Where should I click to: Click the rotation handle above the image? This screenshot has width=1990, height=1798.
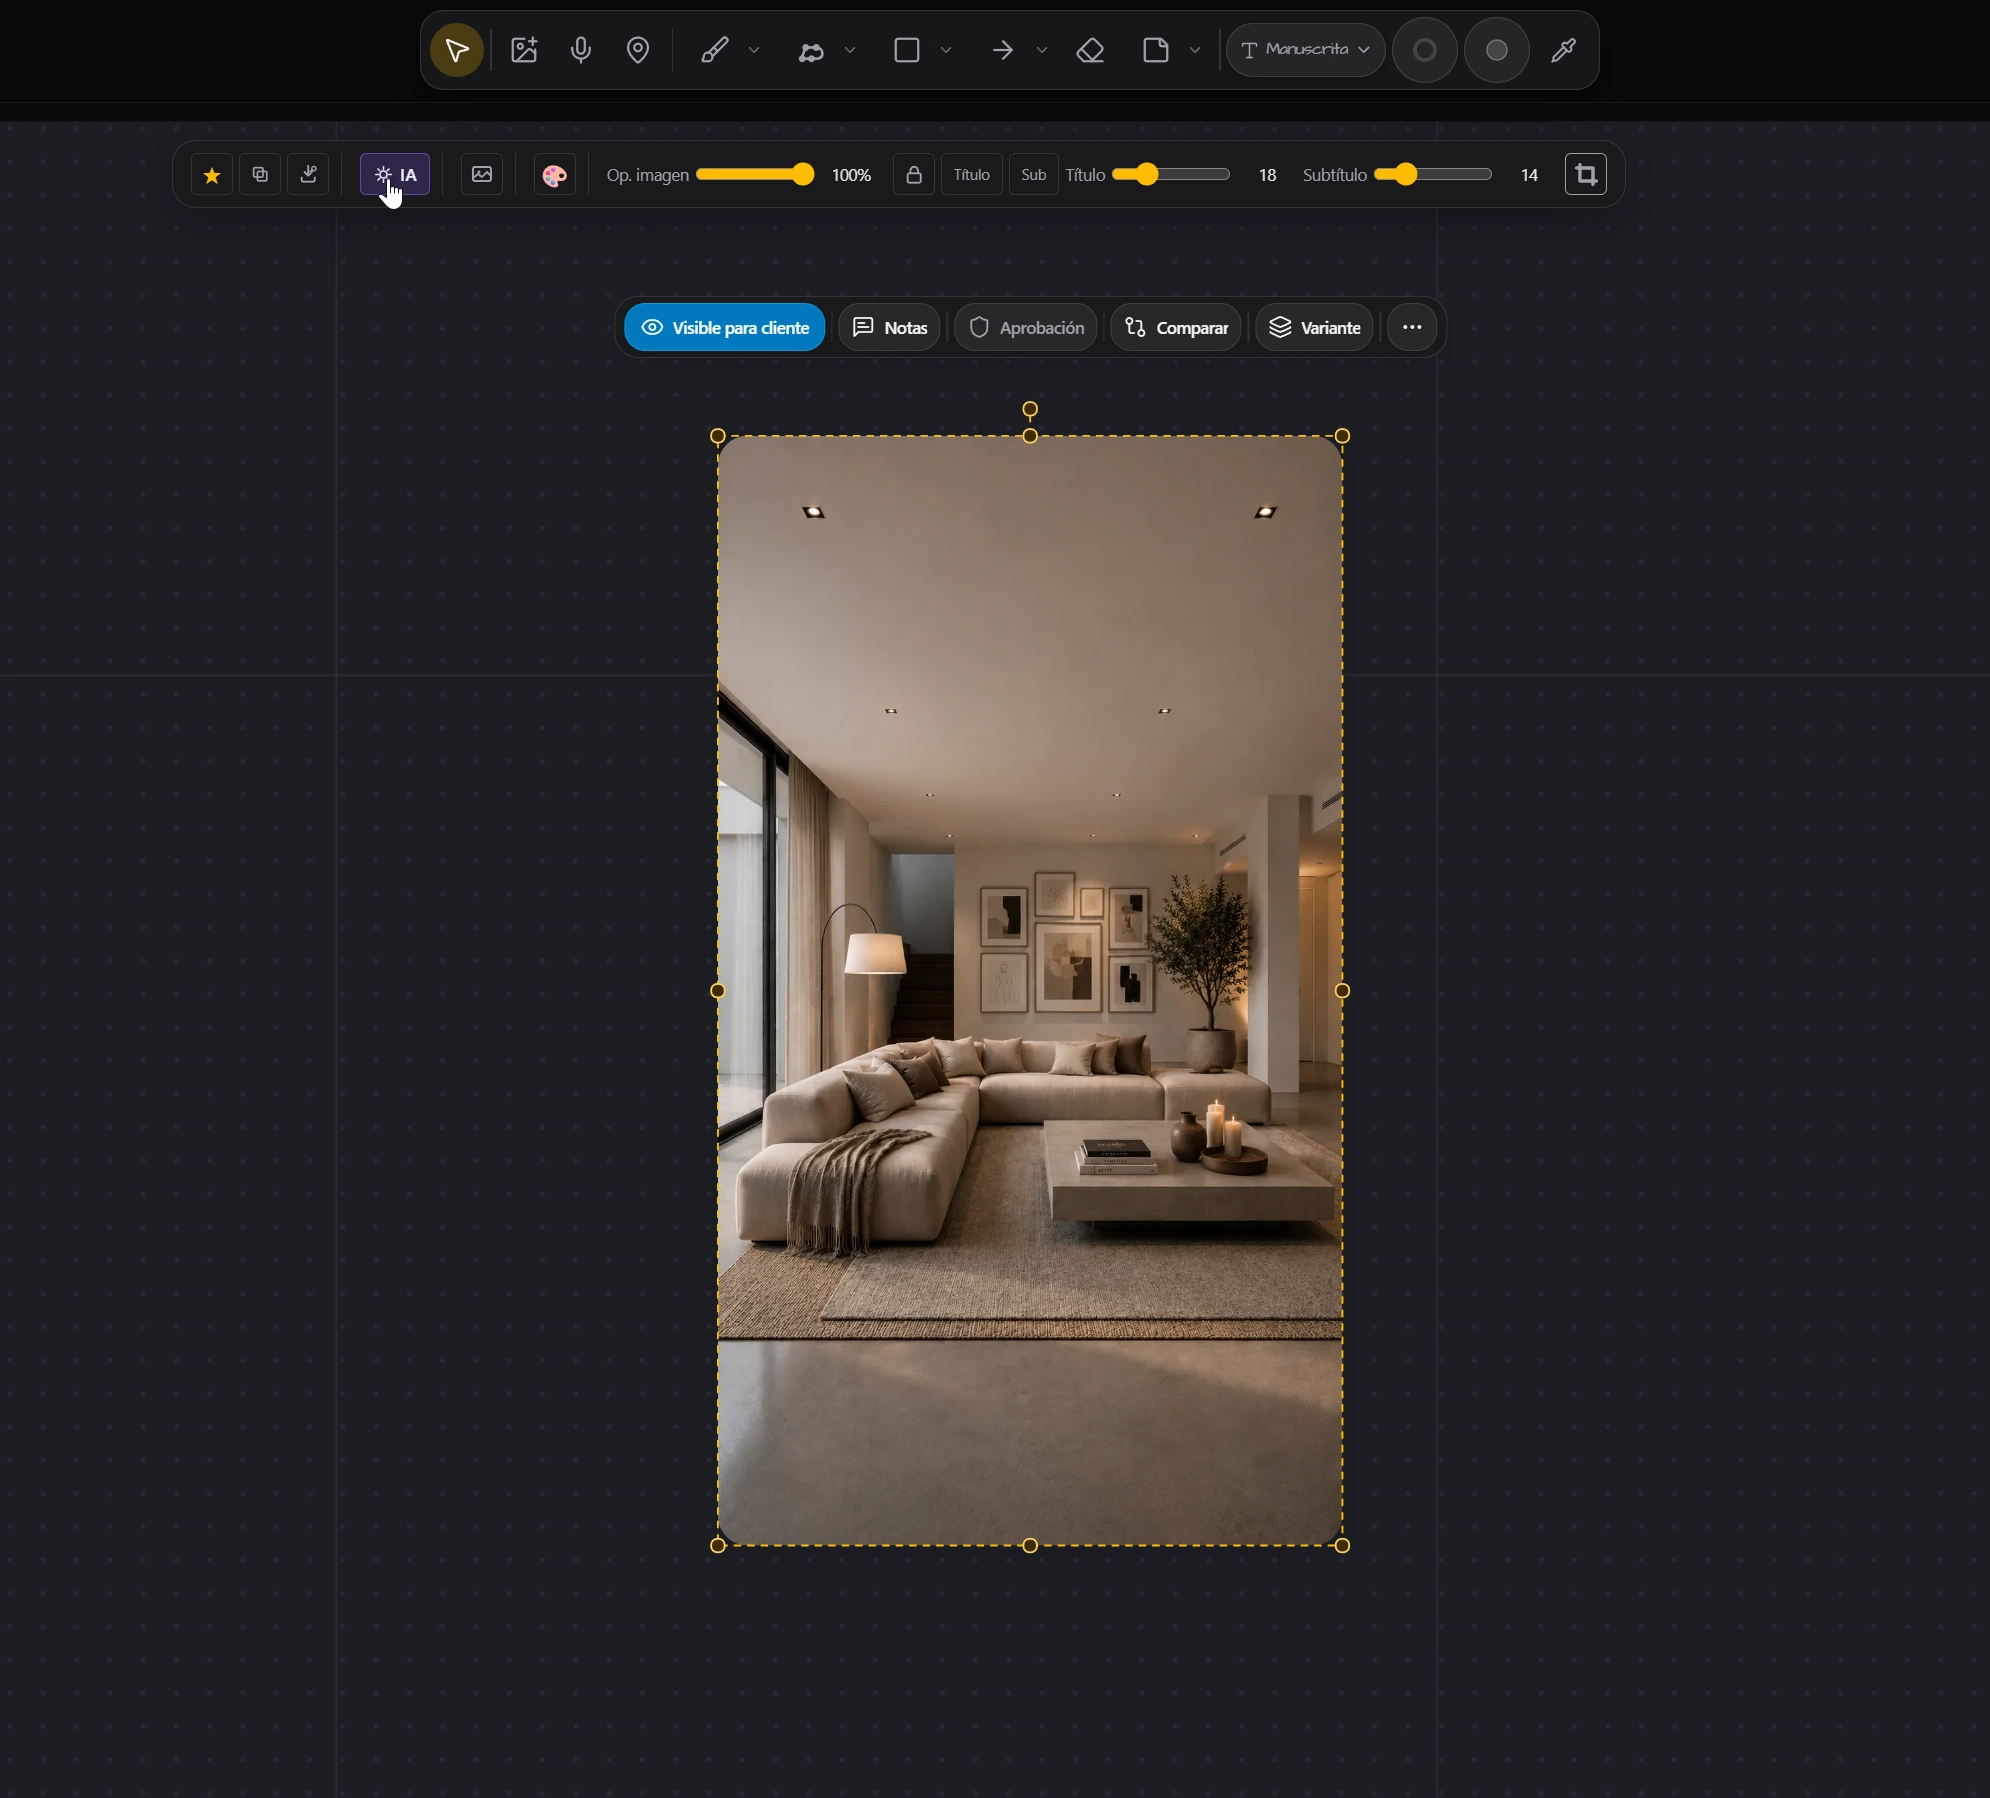[1030, 410]
